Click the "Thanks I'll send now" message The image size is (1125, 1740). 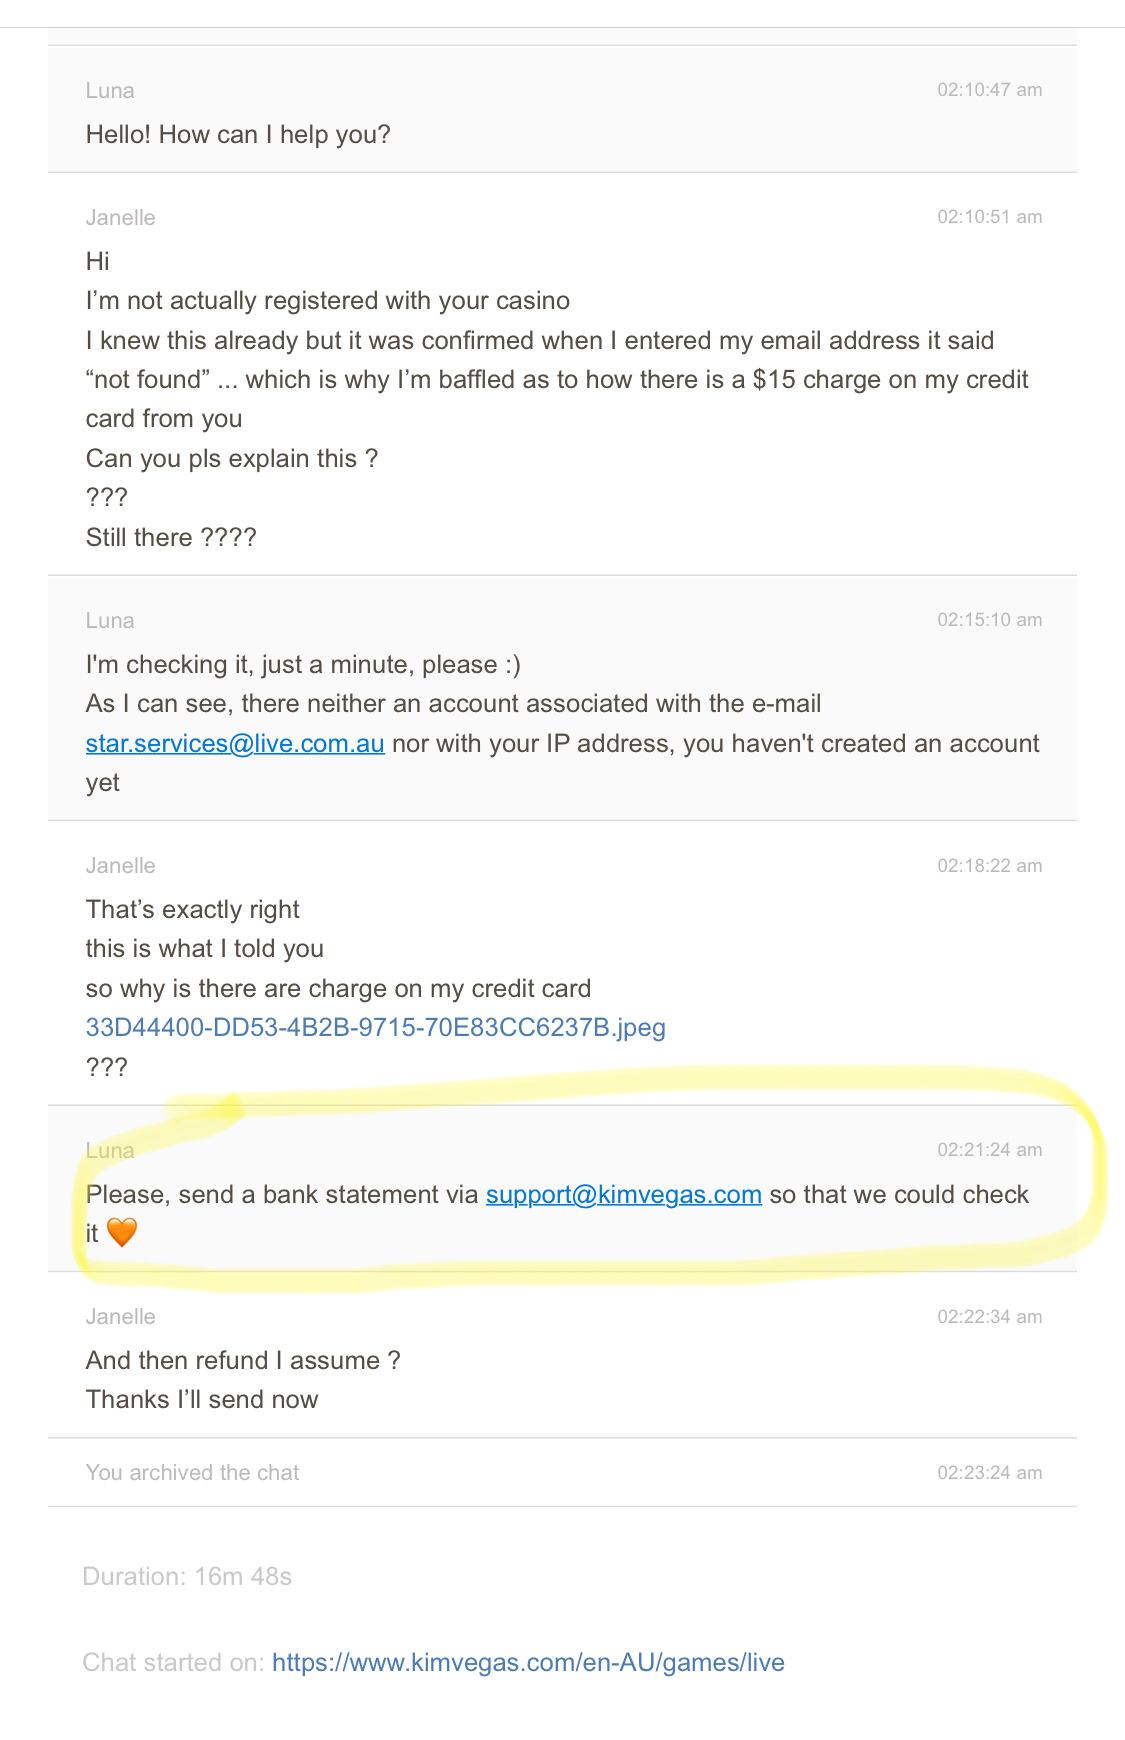[x=202, y=1399]
